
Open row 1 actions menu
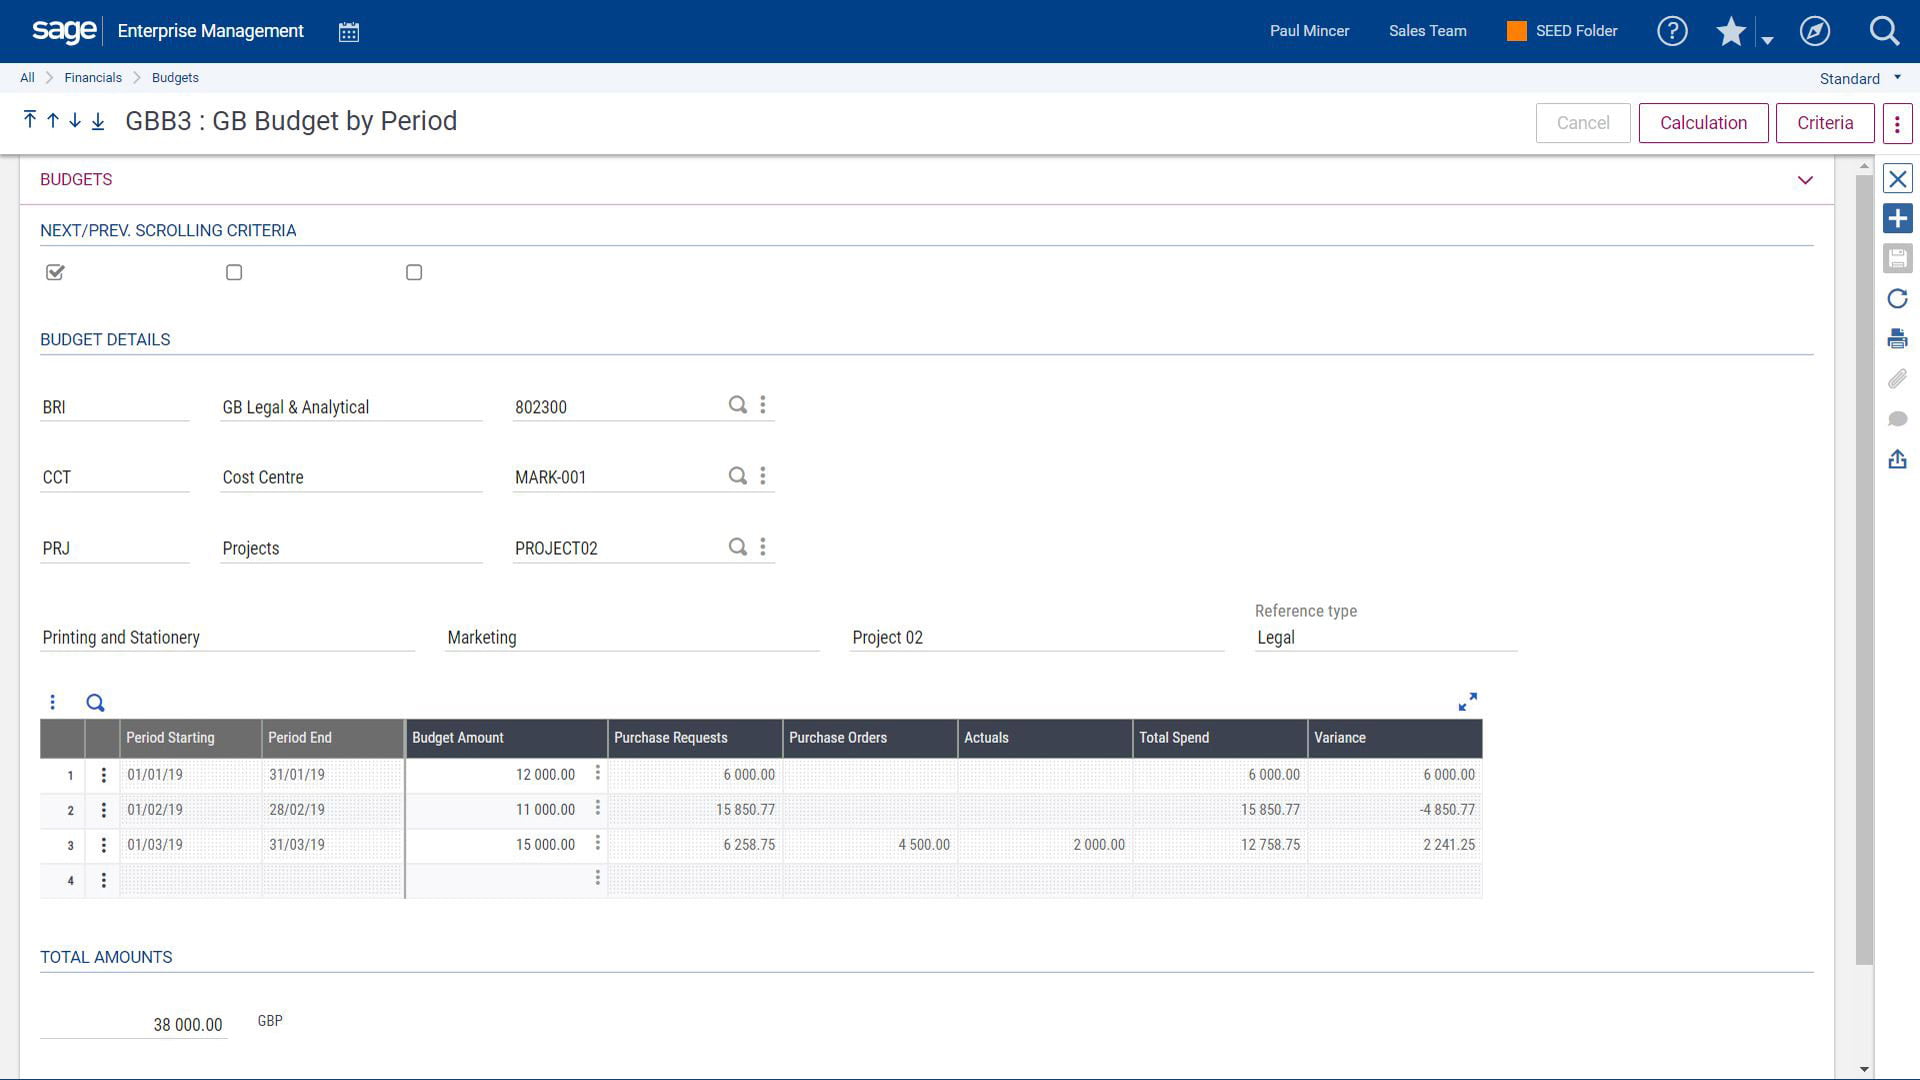tap(103, 775)
